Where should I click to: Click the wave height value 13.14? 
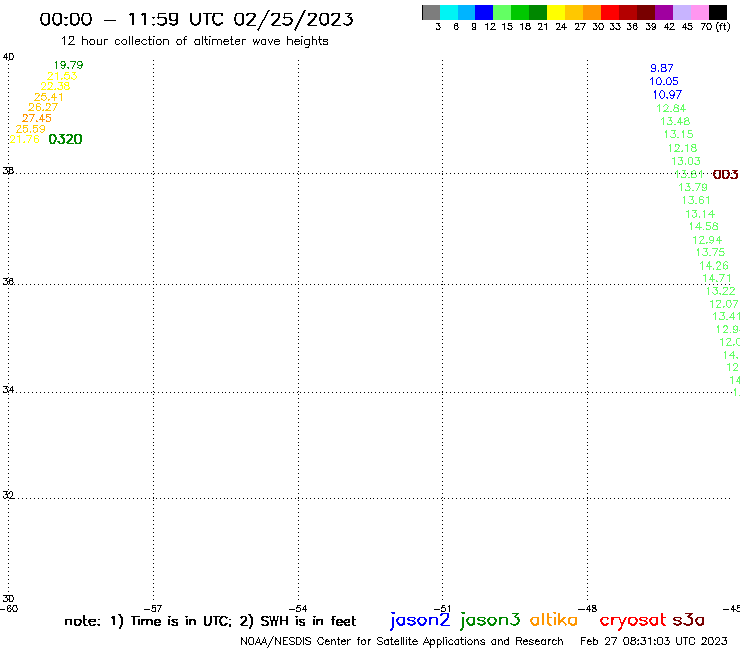(x=700, y=214)
